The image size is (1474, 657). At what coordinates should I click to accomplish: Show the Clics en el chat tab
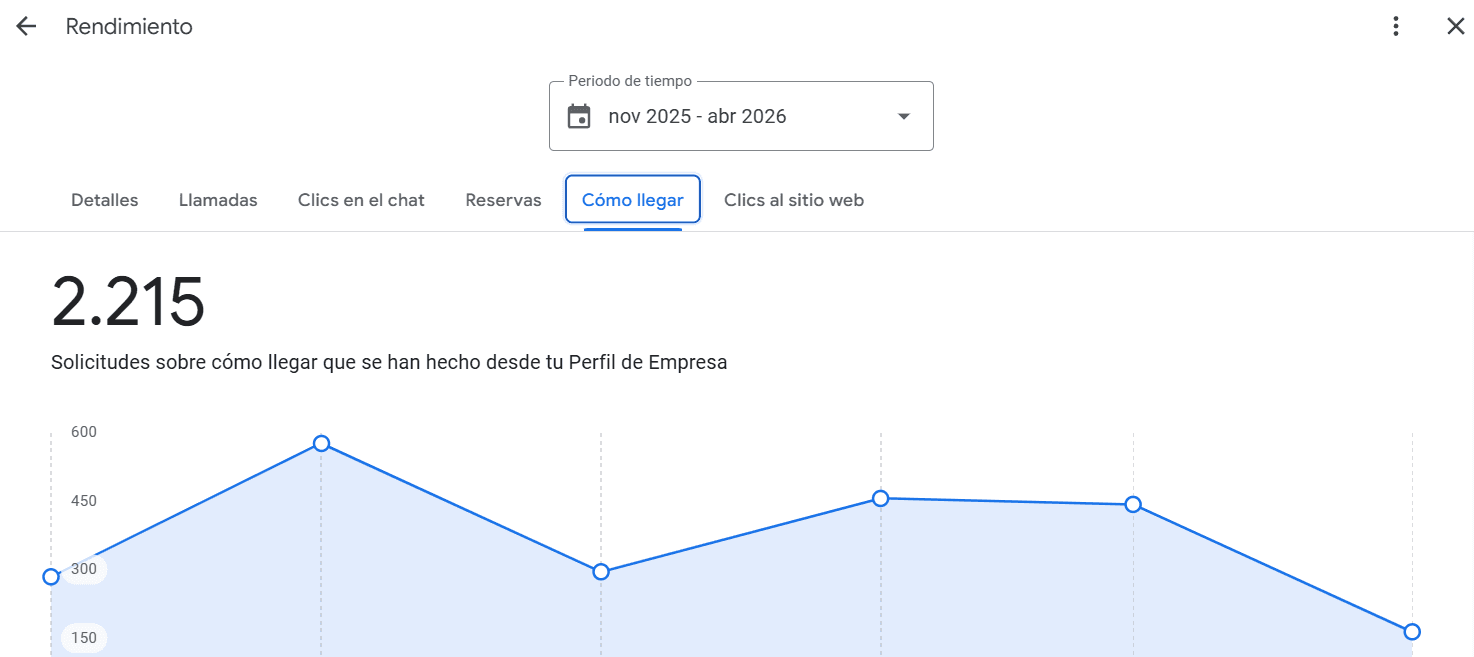pos(361,200)
